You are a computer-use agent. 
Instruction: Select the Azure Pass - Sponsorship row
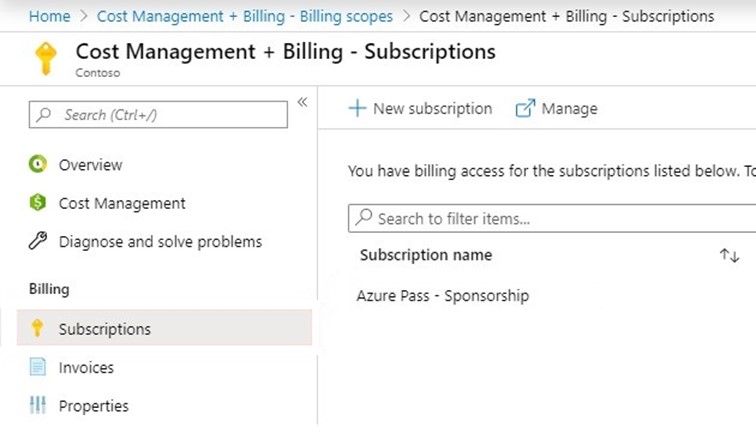coord(443,296)
